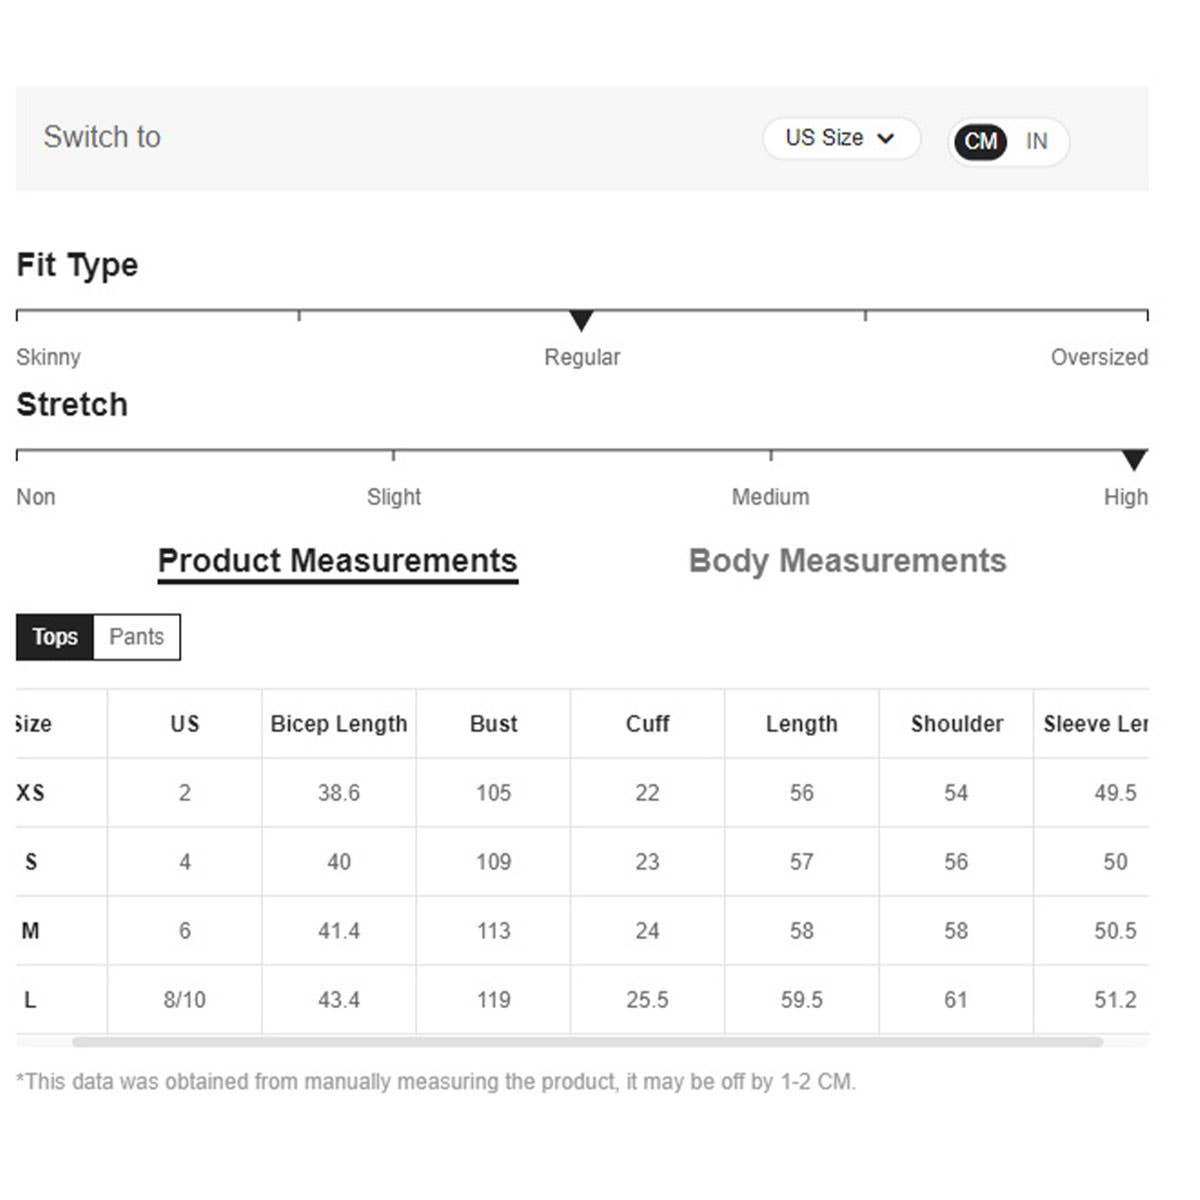Click the Skinny fit label

coord(48,357)
